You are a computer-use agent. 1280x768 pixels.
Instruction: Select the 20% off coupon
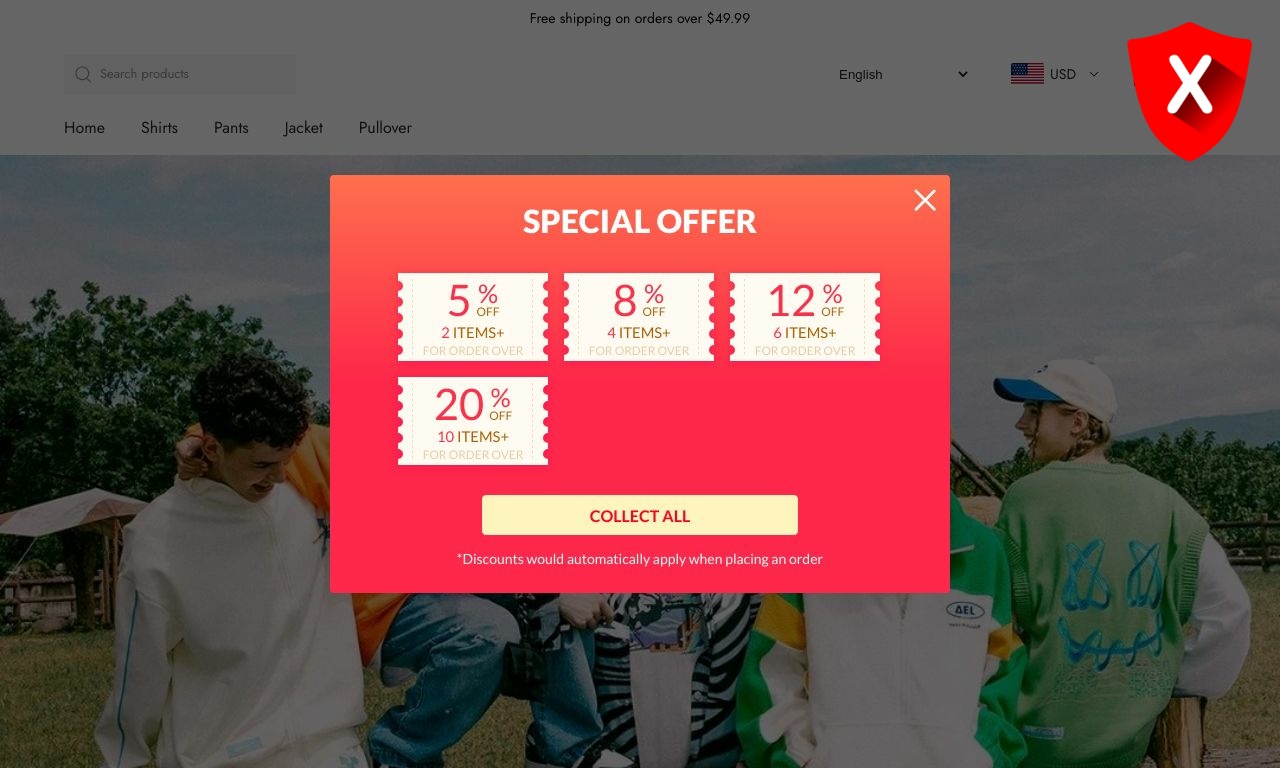pyautogui.click(x=473, y=421)
